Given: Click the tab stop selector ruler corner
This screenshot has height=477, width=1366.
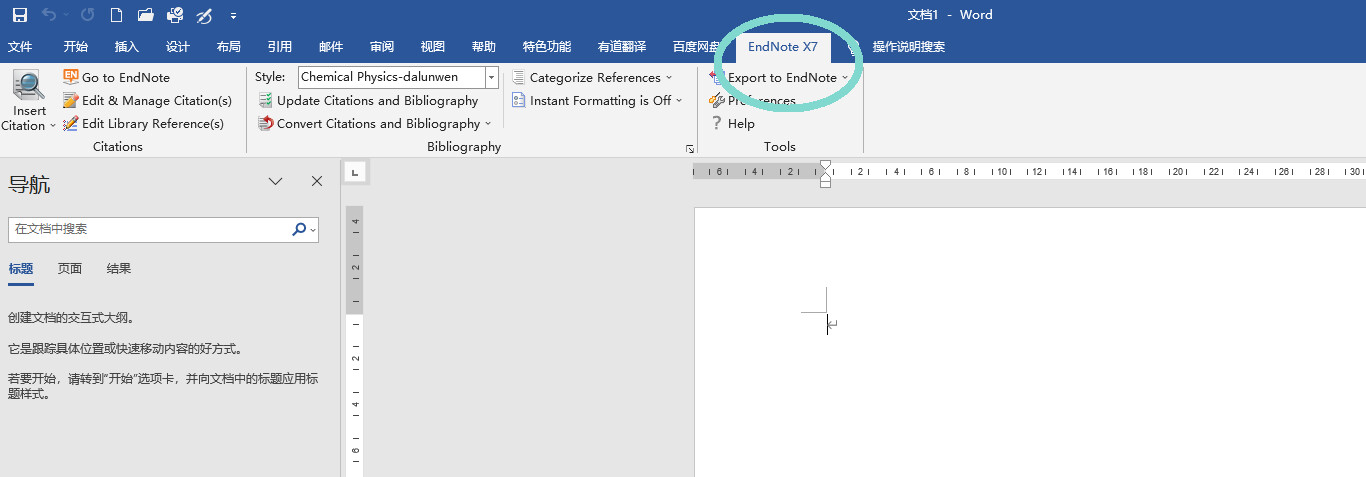Looking at the screenshot, I should point(353,173).
